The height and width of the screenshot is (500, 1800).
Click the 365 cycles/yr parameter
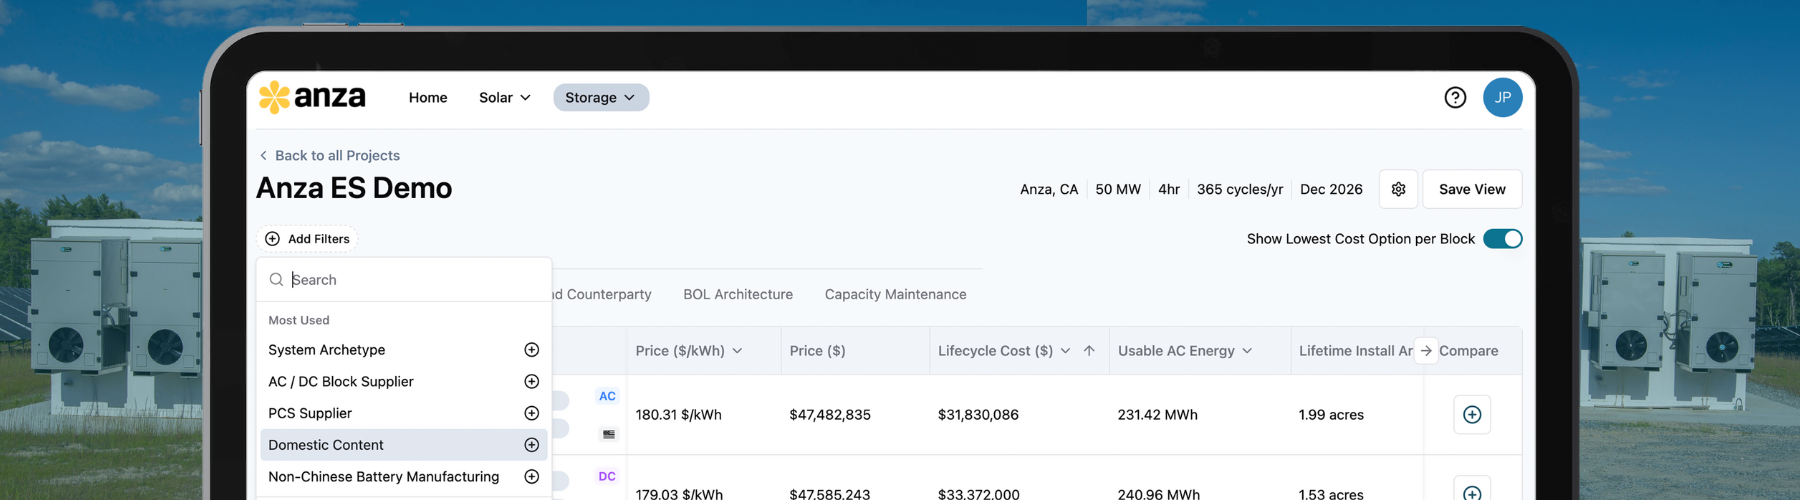click(x=1240, y=189)
